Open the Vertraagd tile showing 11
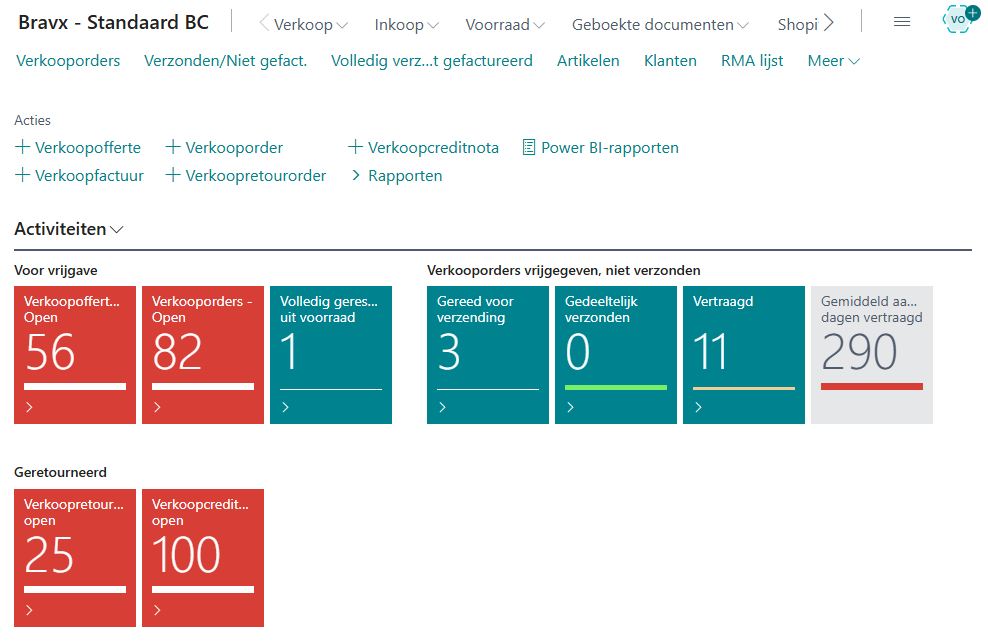 point(744,354)
